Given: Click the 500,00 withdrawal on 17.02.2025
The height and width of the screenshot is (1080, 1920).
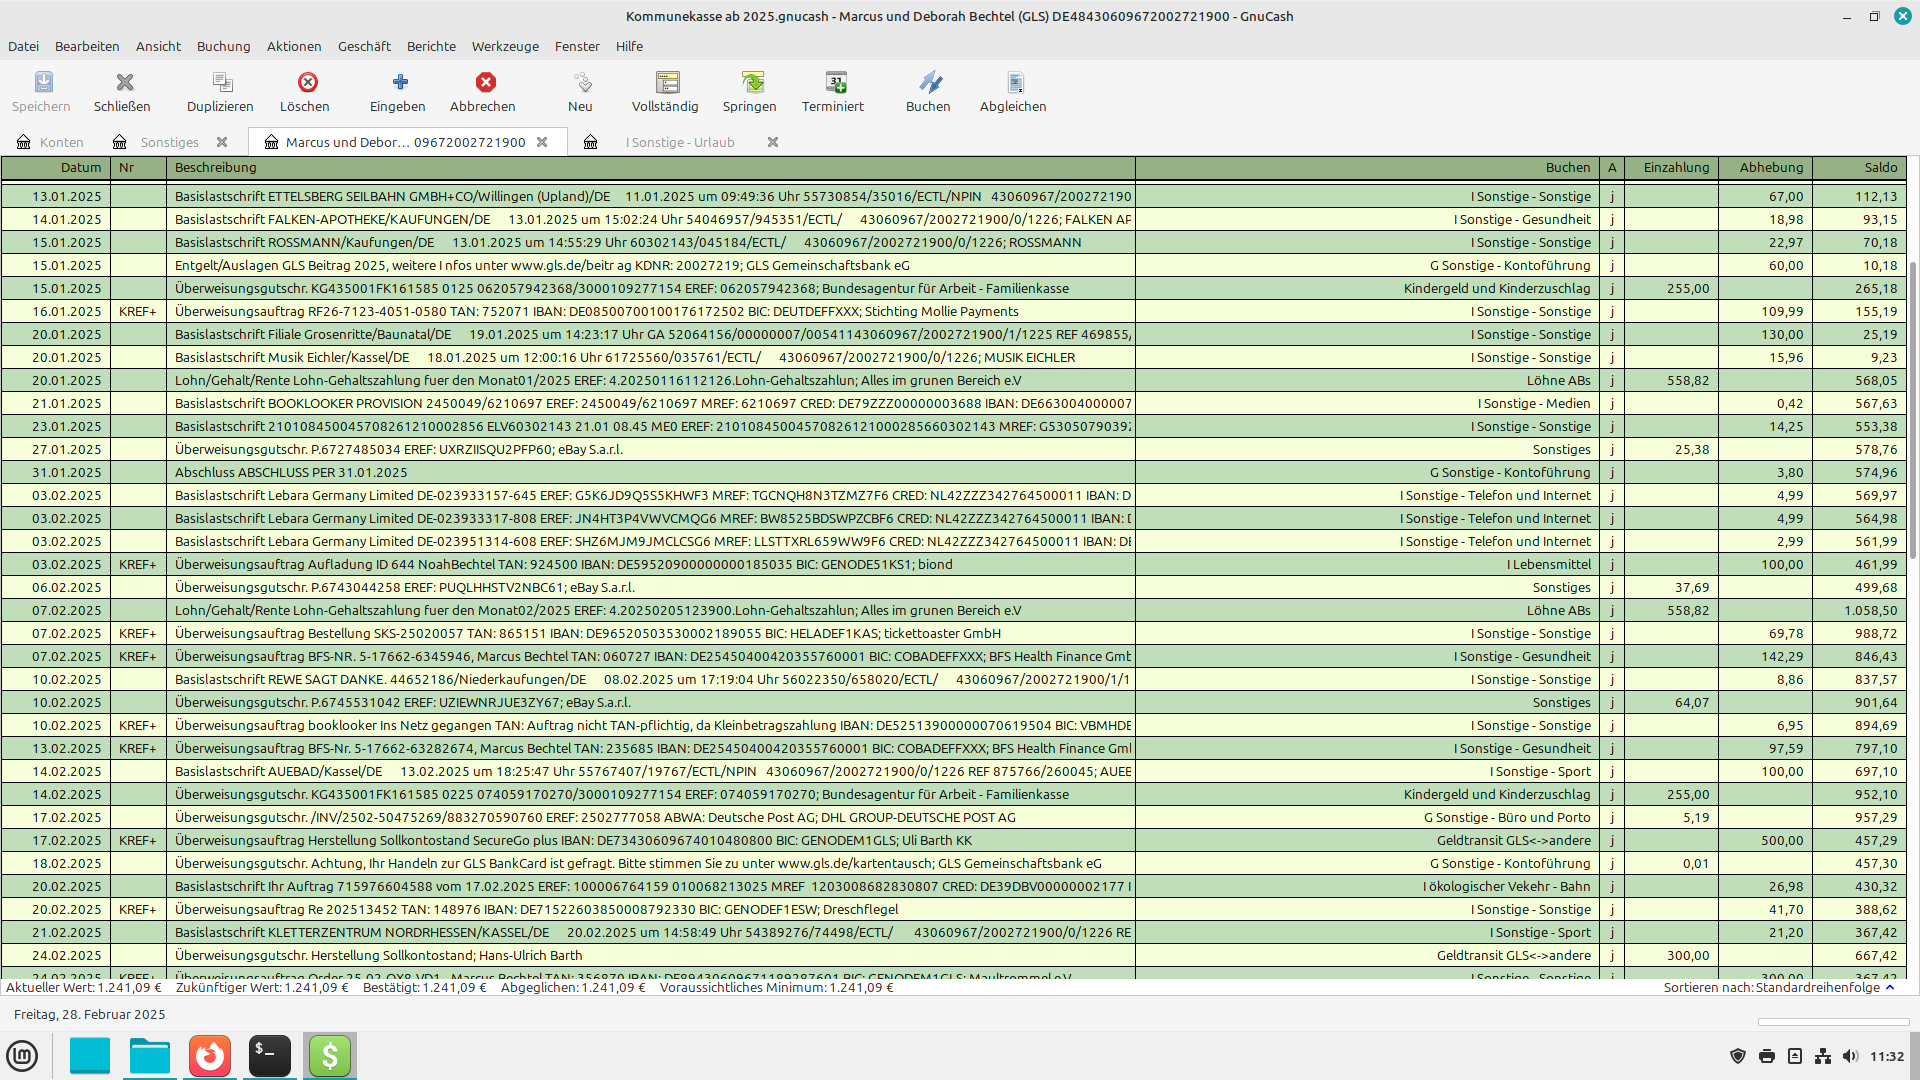Looking at the screenshot, I should (x=1782, y=841).
